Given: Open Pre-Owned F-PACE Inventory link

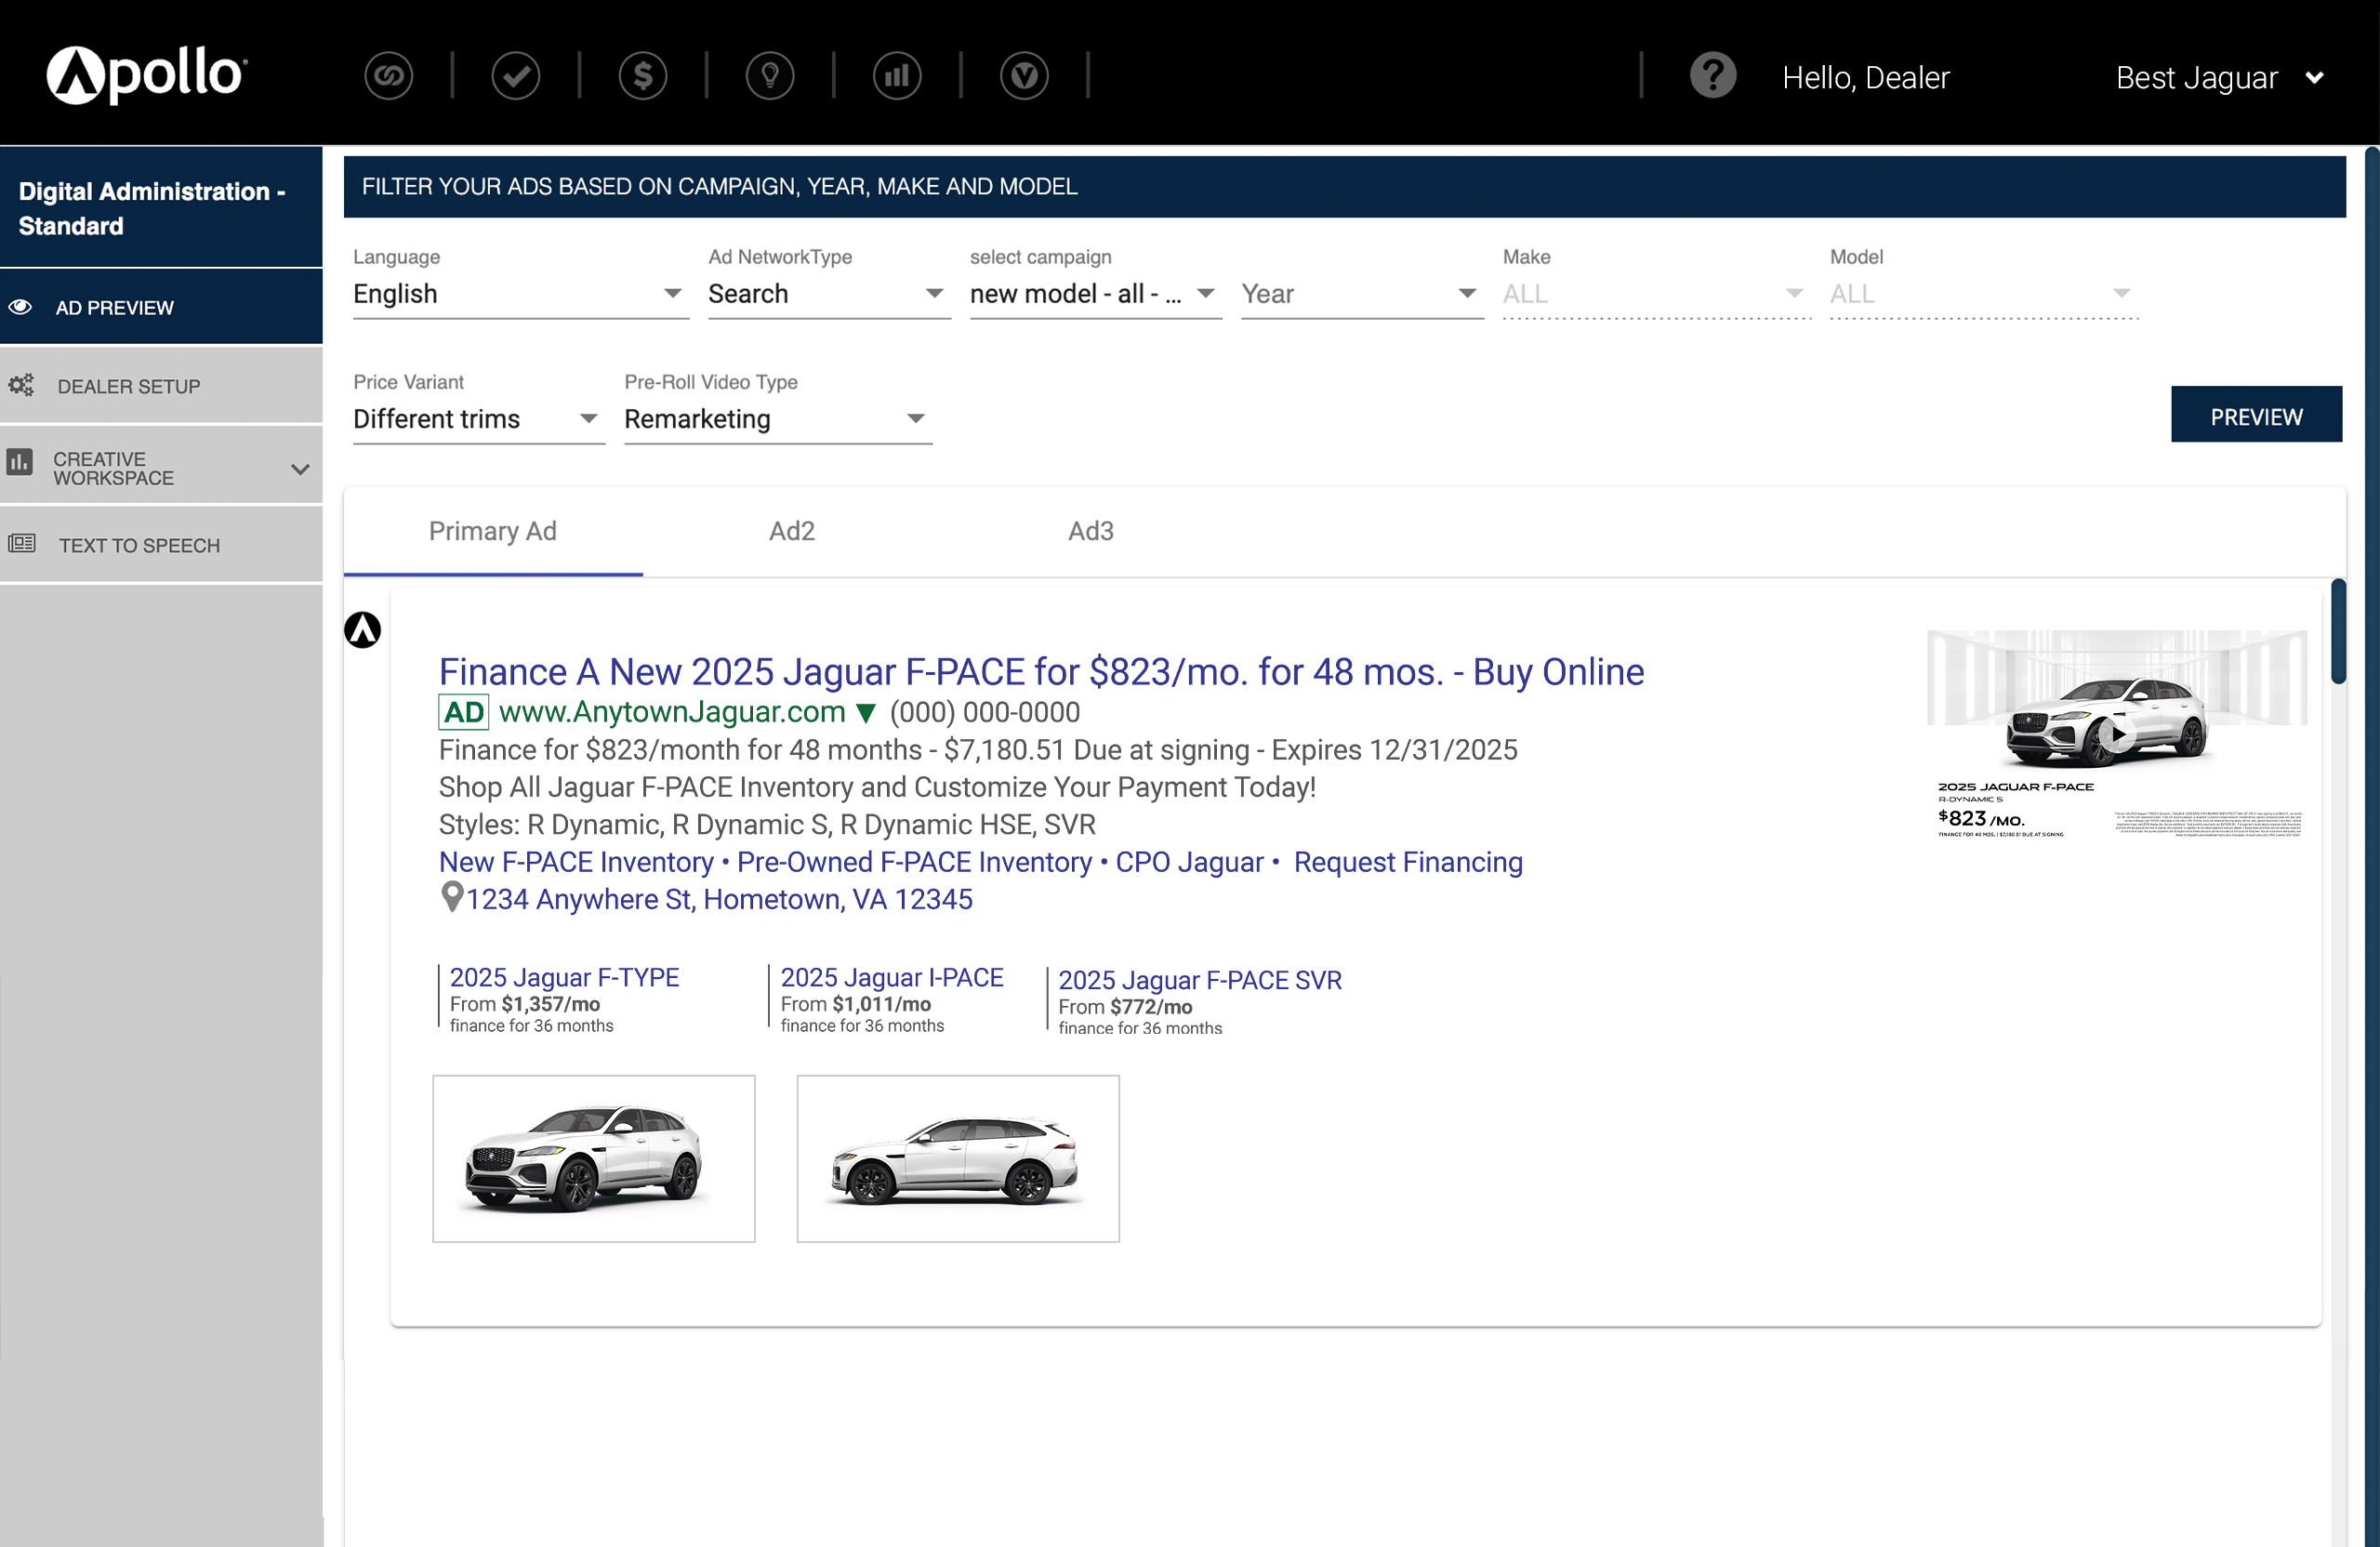Looking at the screenshot, I should pyautogui.click(x=914, y=862).
